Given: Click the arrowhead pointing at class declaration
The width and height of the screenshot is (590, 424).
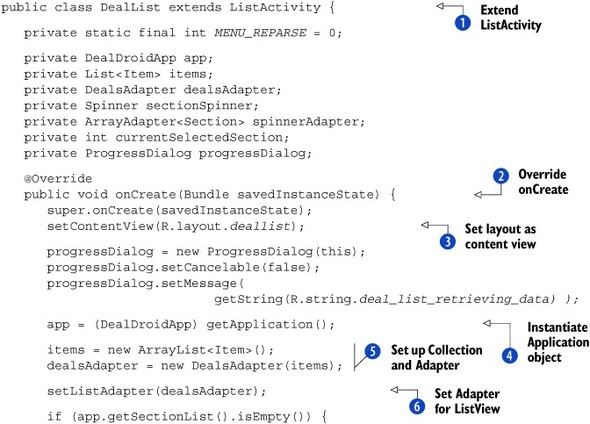Looking at the screenshot, I should click(441, 6).
